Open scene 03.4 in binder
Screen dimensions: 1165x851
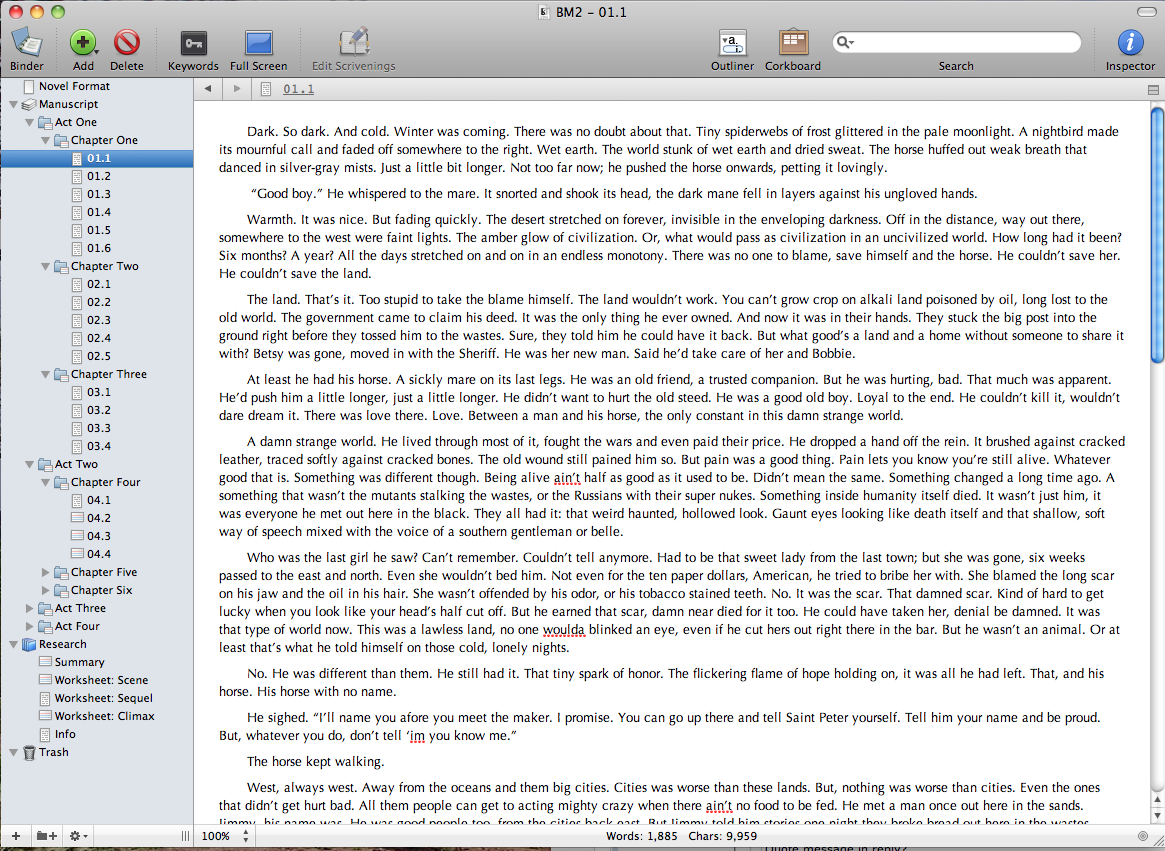pyautogui.click(x=99, y=447)
